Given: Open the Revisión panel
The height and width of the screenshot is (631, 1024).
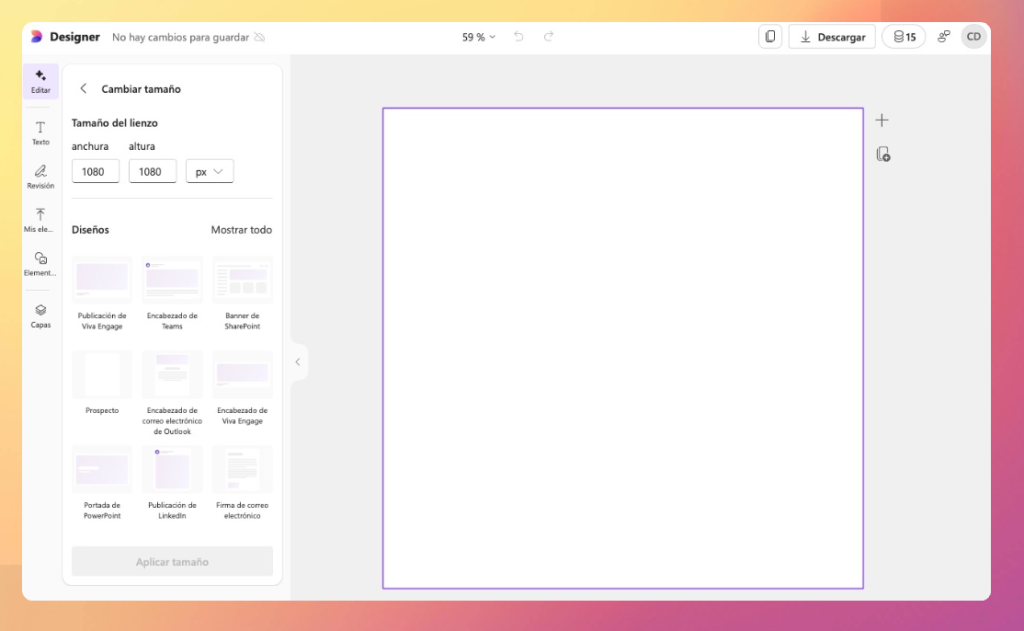Looking at the screenshot, I should pos(41,176).
